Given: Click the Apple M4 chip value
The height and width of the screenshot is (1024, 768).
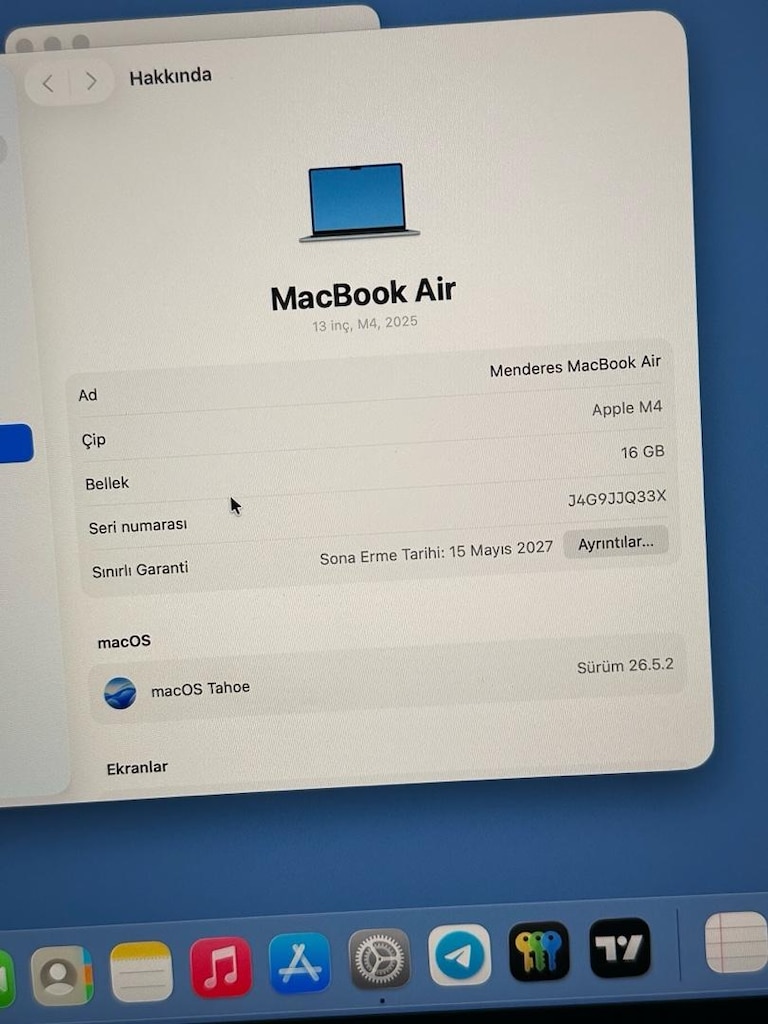Looking at the screenshot, I should tap(627, 408).
